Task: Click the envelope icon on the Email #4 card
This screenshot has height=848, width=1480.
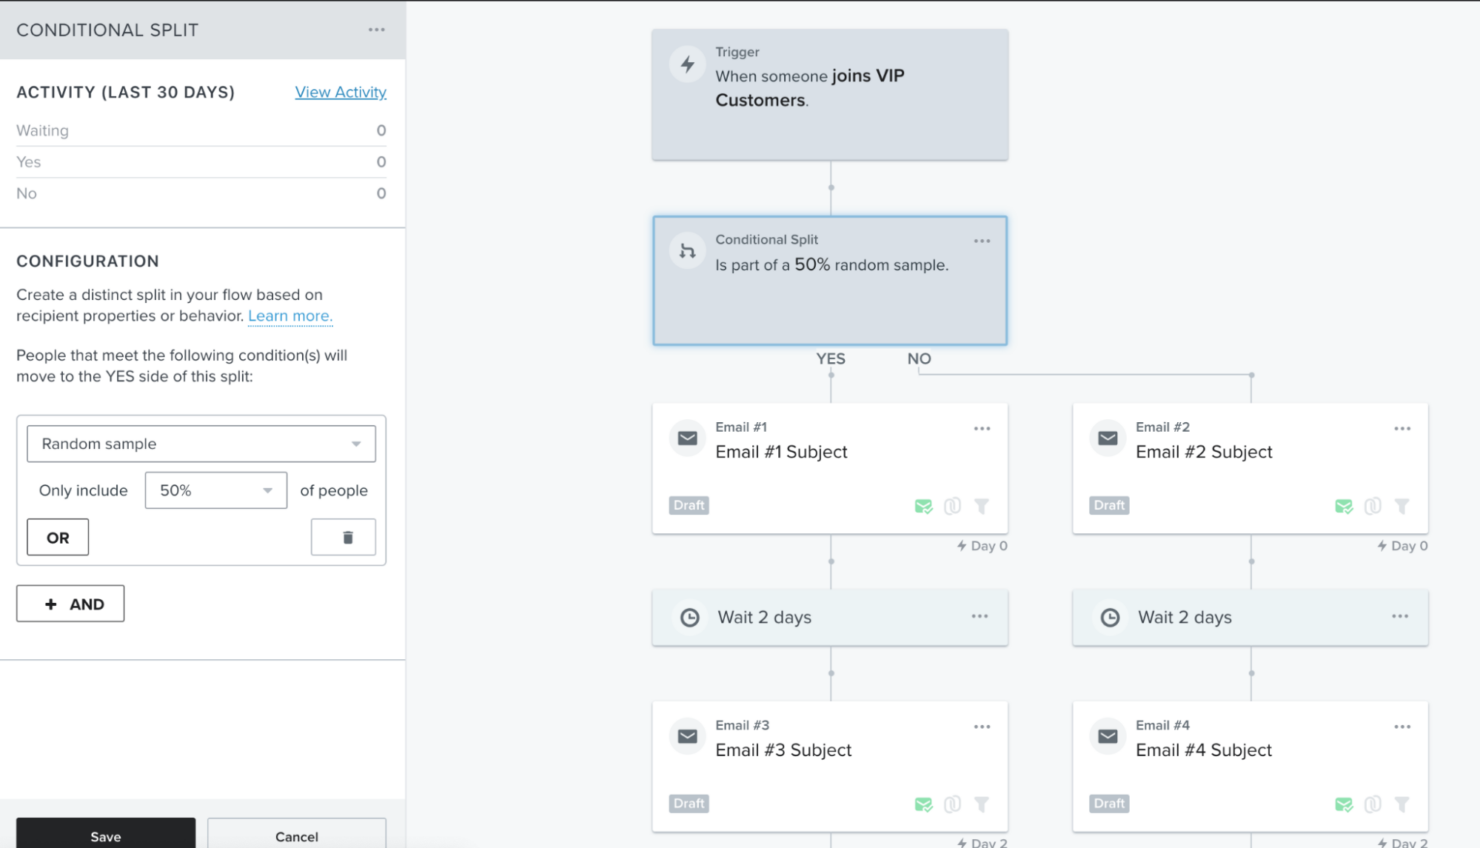Action: point(1107,735)
